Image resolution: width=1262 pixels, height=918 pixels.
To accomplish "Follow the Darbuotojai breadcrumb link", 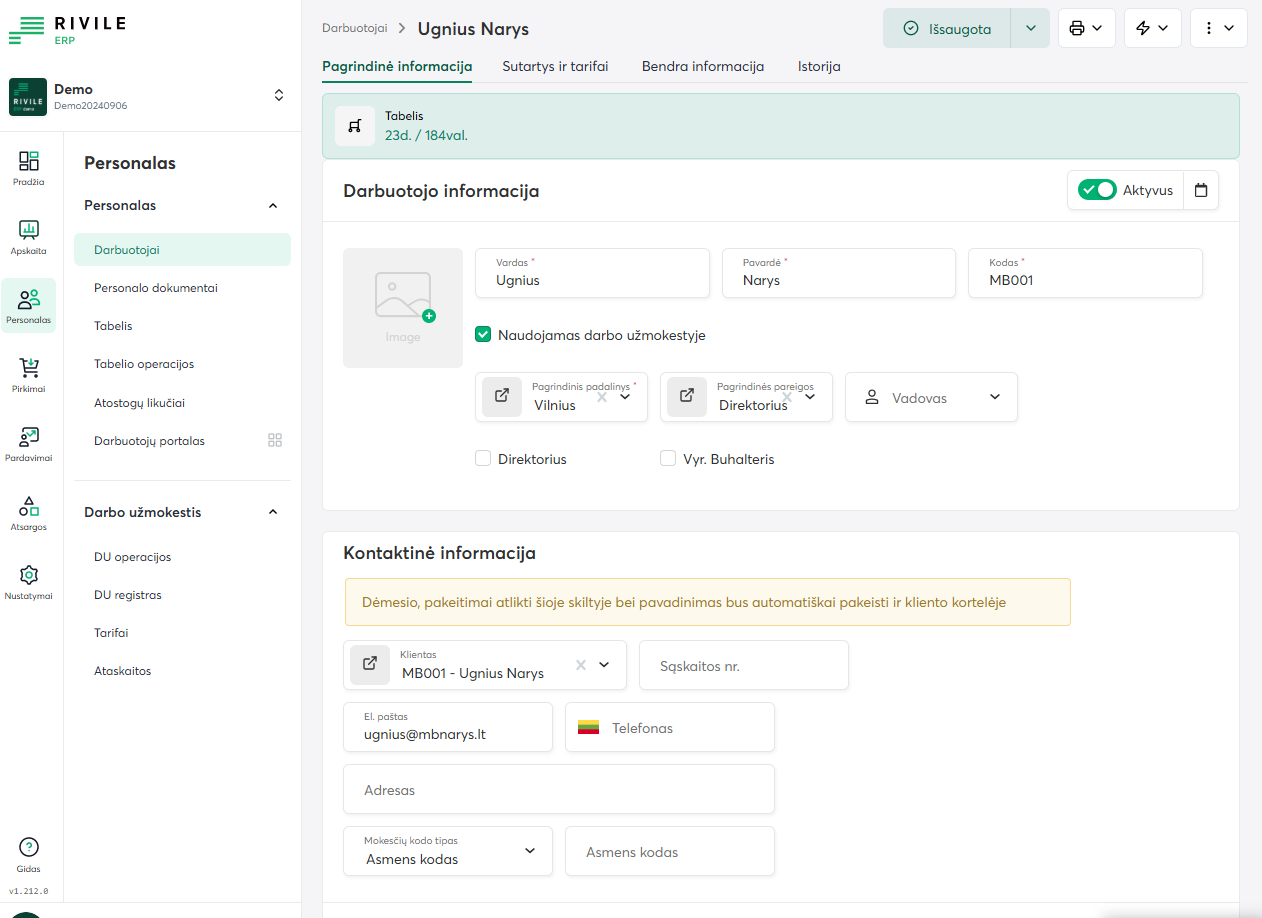I will (354, 28).
